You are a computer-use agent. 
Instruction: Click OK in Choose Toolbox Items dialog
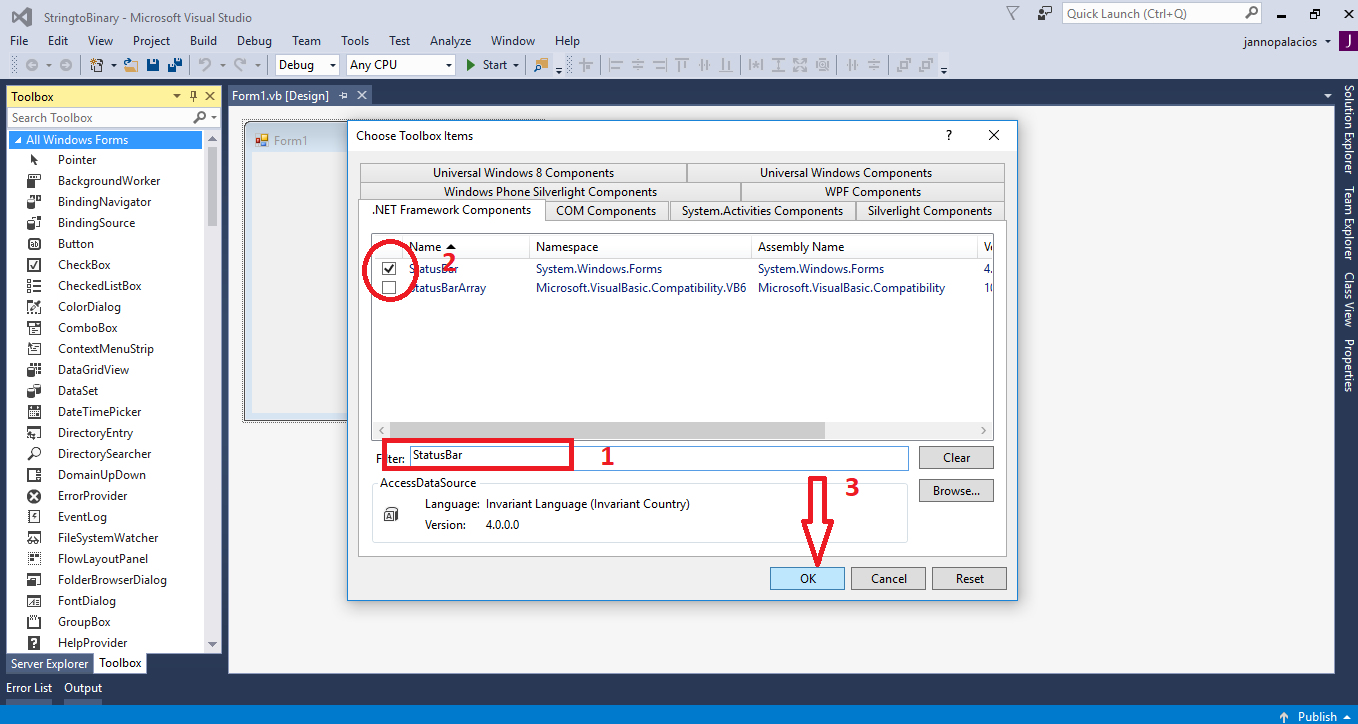808,578
